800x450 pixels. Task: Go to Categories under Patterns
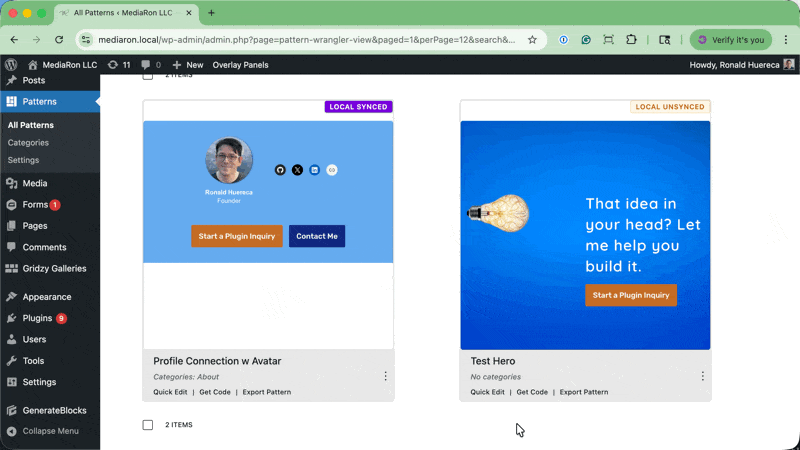tap(28, 143)
